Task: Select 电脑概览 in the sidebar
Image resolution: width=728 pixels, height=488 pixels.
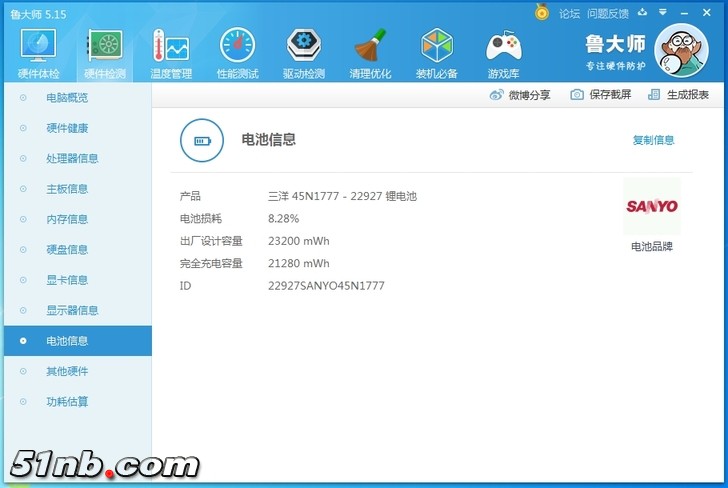Action: (67, 98)
